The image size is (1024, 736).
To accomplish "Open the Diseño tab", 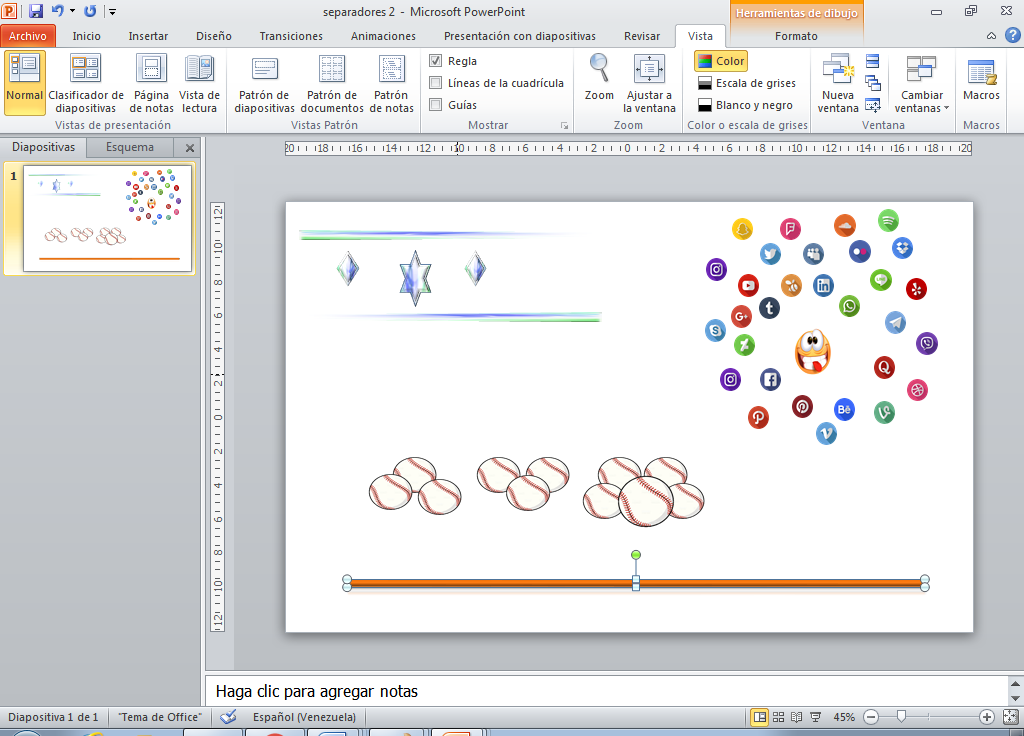I will [214, 36].
